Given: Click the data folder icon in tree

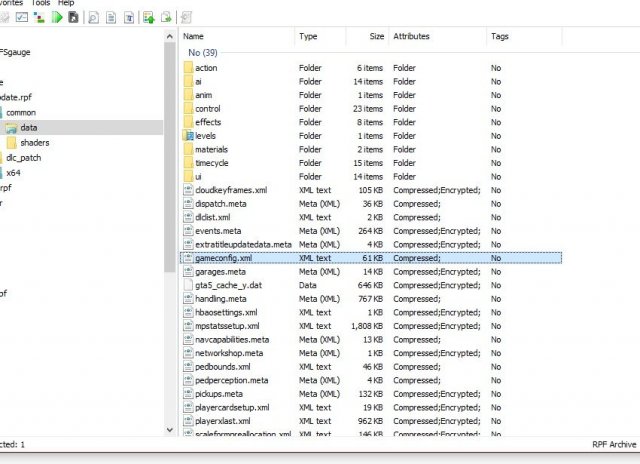Looking at the screenshot, I should pyautogui.click(x=11, y=128).
